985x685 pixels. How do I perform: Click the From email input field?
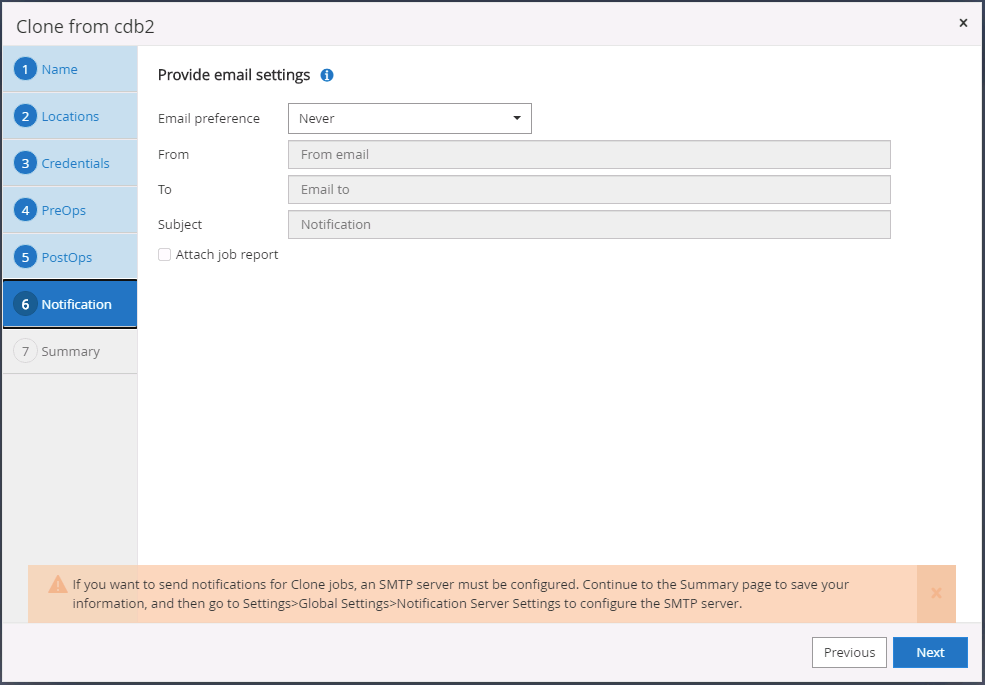pos(588,154)
